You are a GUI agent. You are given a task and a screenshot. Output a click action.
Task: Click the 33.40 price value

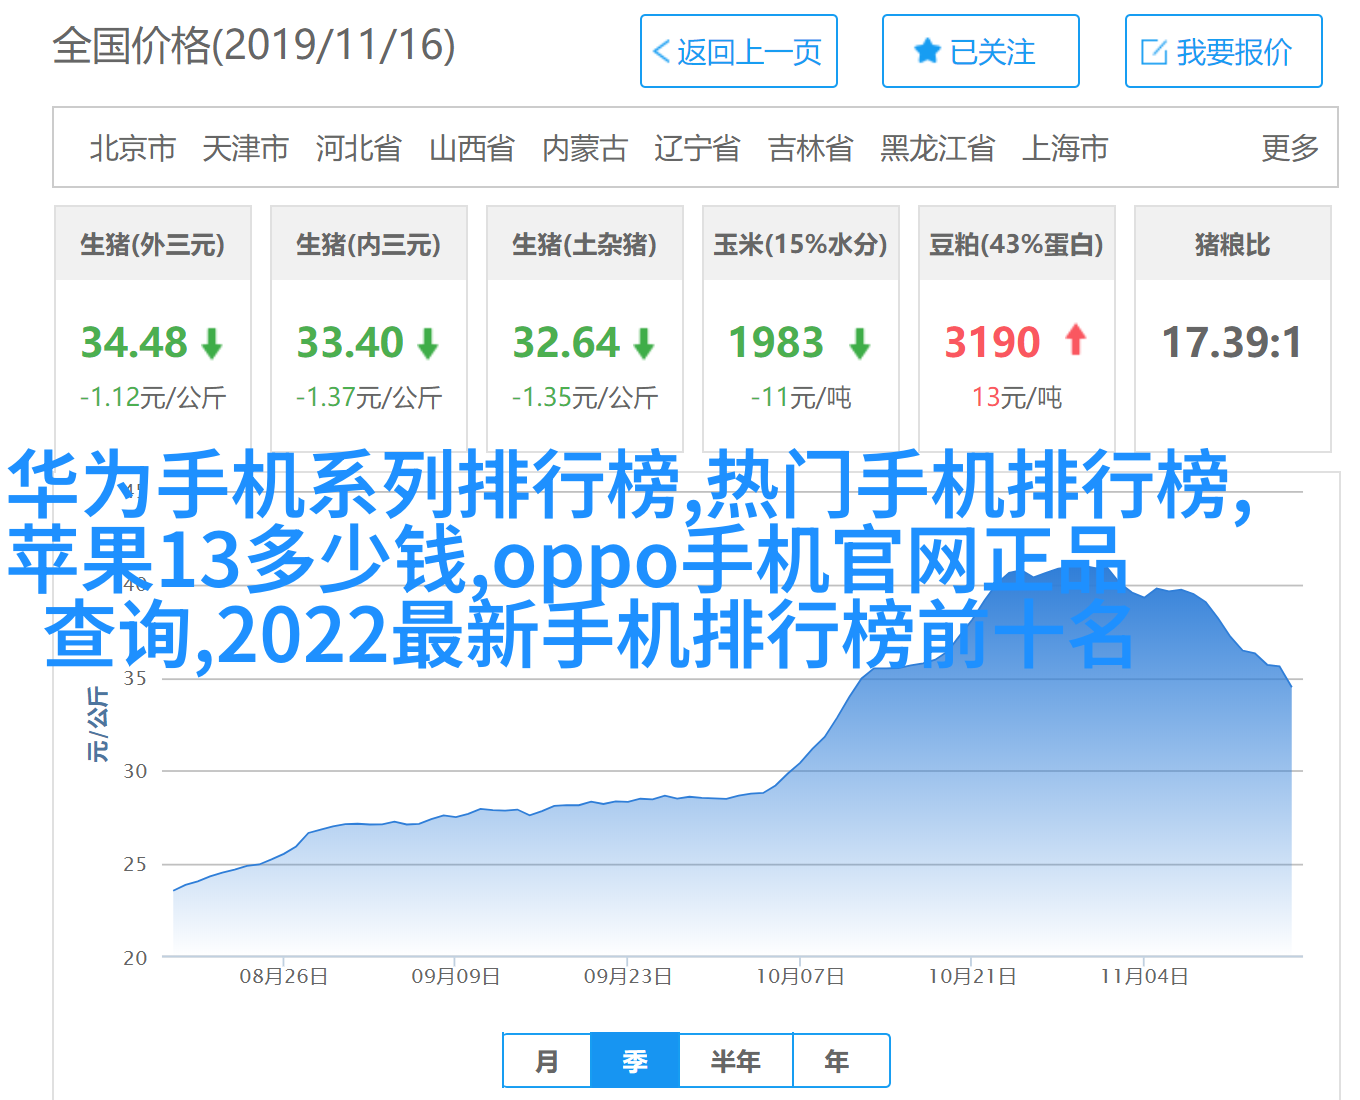point(350,343)
